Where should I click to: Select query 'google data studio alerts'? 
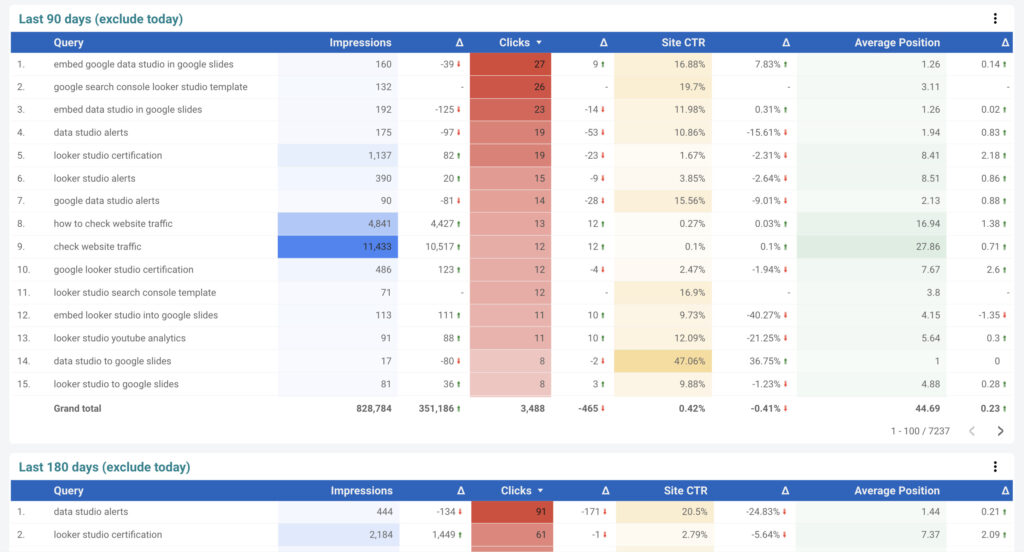(106, 201)
